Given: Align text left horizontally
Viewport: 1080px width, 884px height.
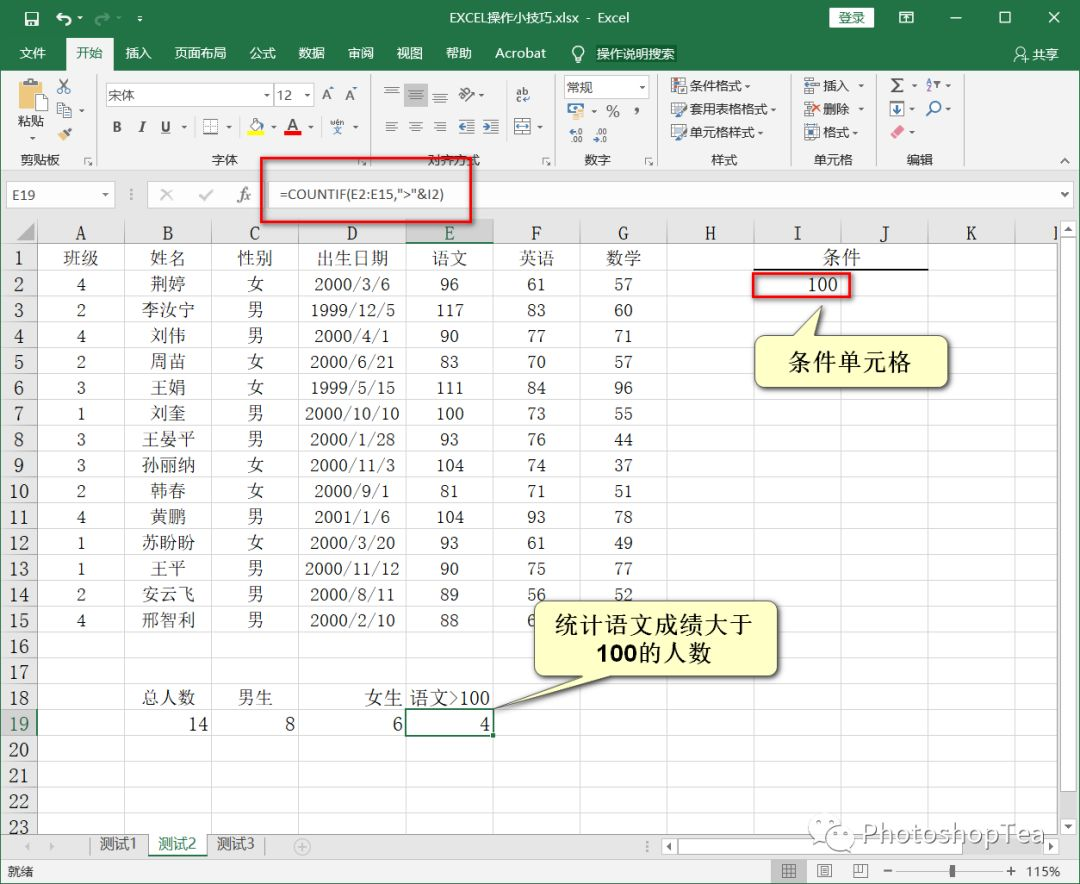Looking at the screenshot, I should tap(391, 127).
